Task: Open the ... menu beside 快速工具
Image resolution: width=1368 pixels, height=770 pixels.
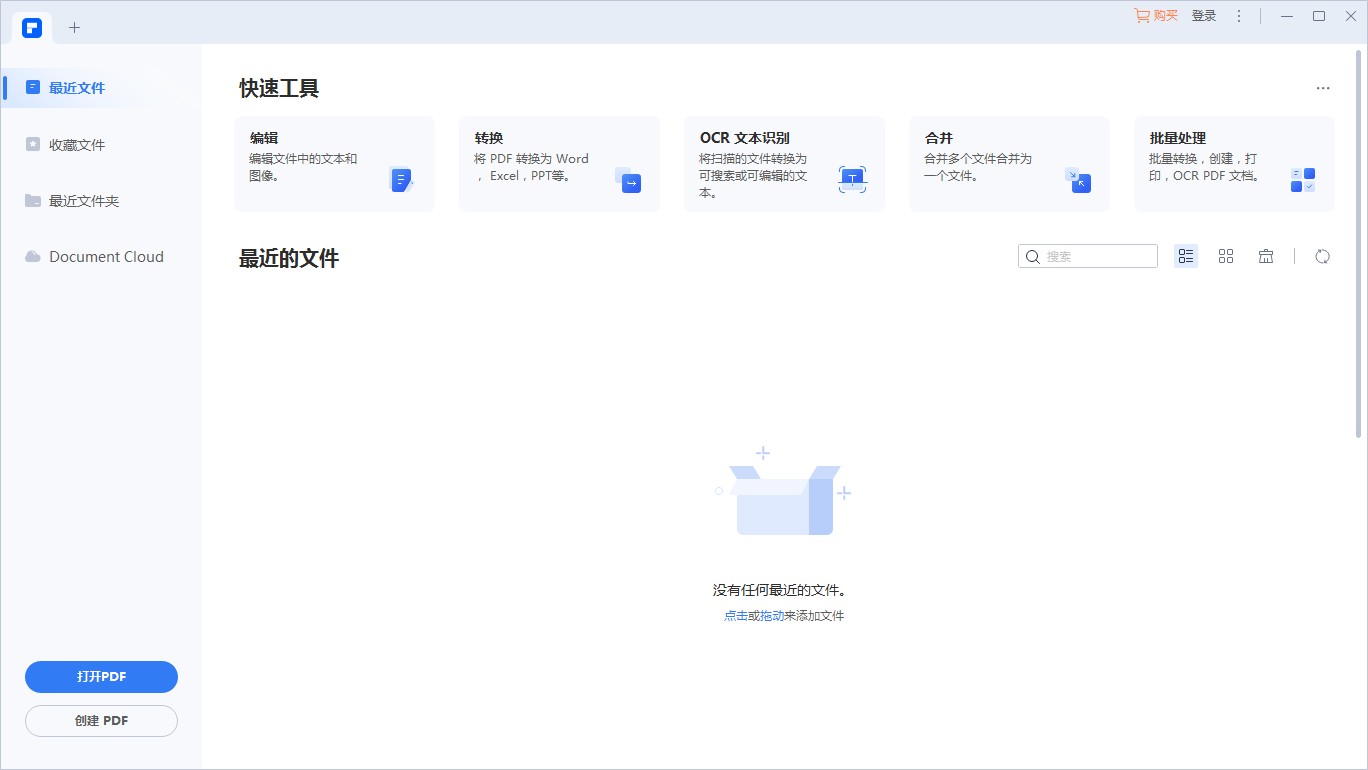Action: click(x=1322, y=88)
